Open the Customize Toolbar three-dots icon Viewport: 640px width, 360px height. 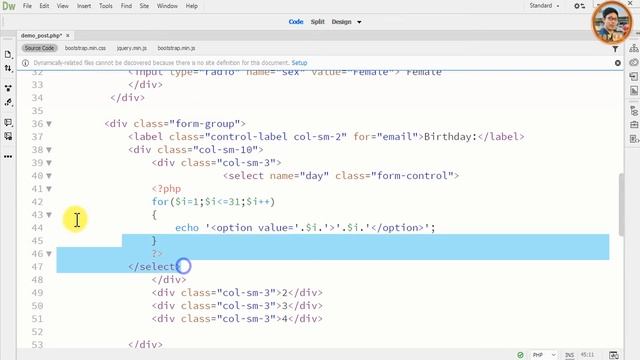coord(8,156)
